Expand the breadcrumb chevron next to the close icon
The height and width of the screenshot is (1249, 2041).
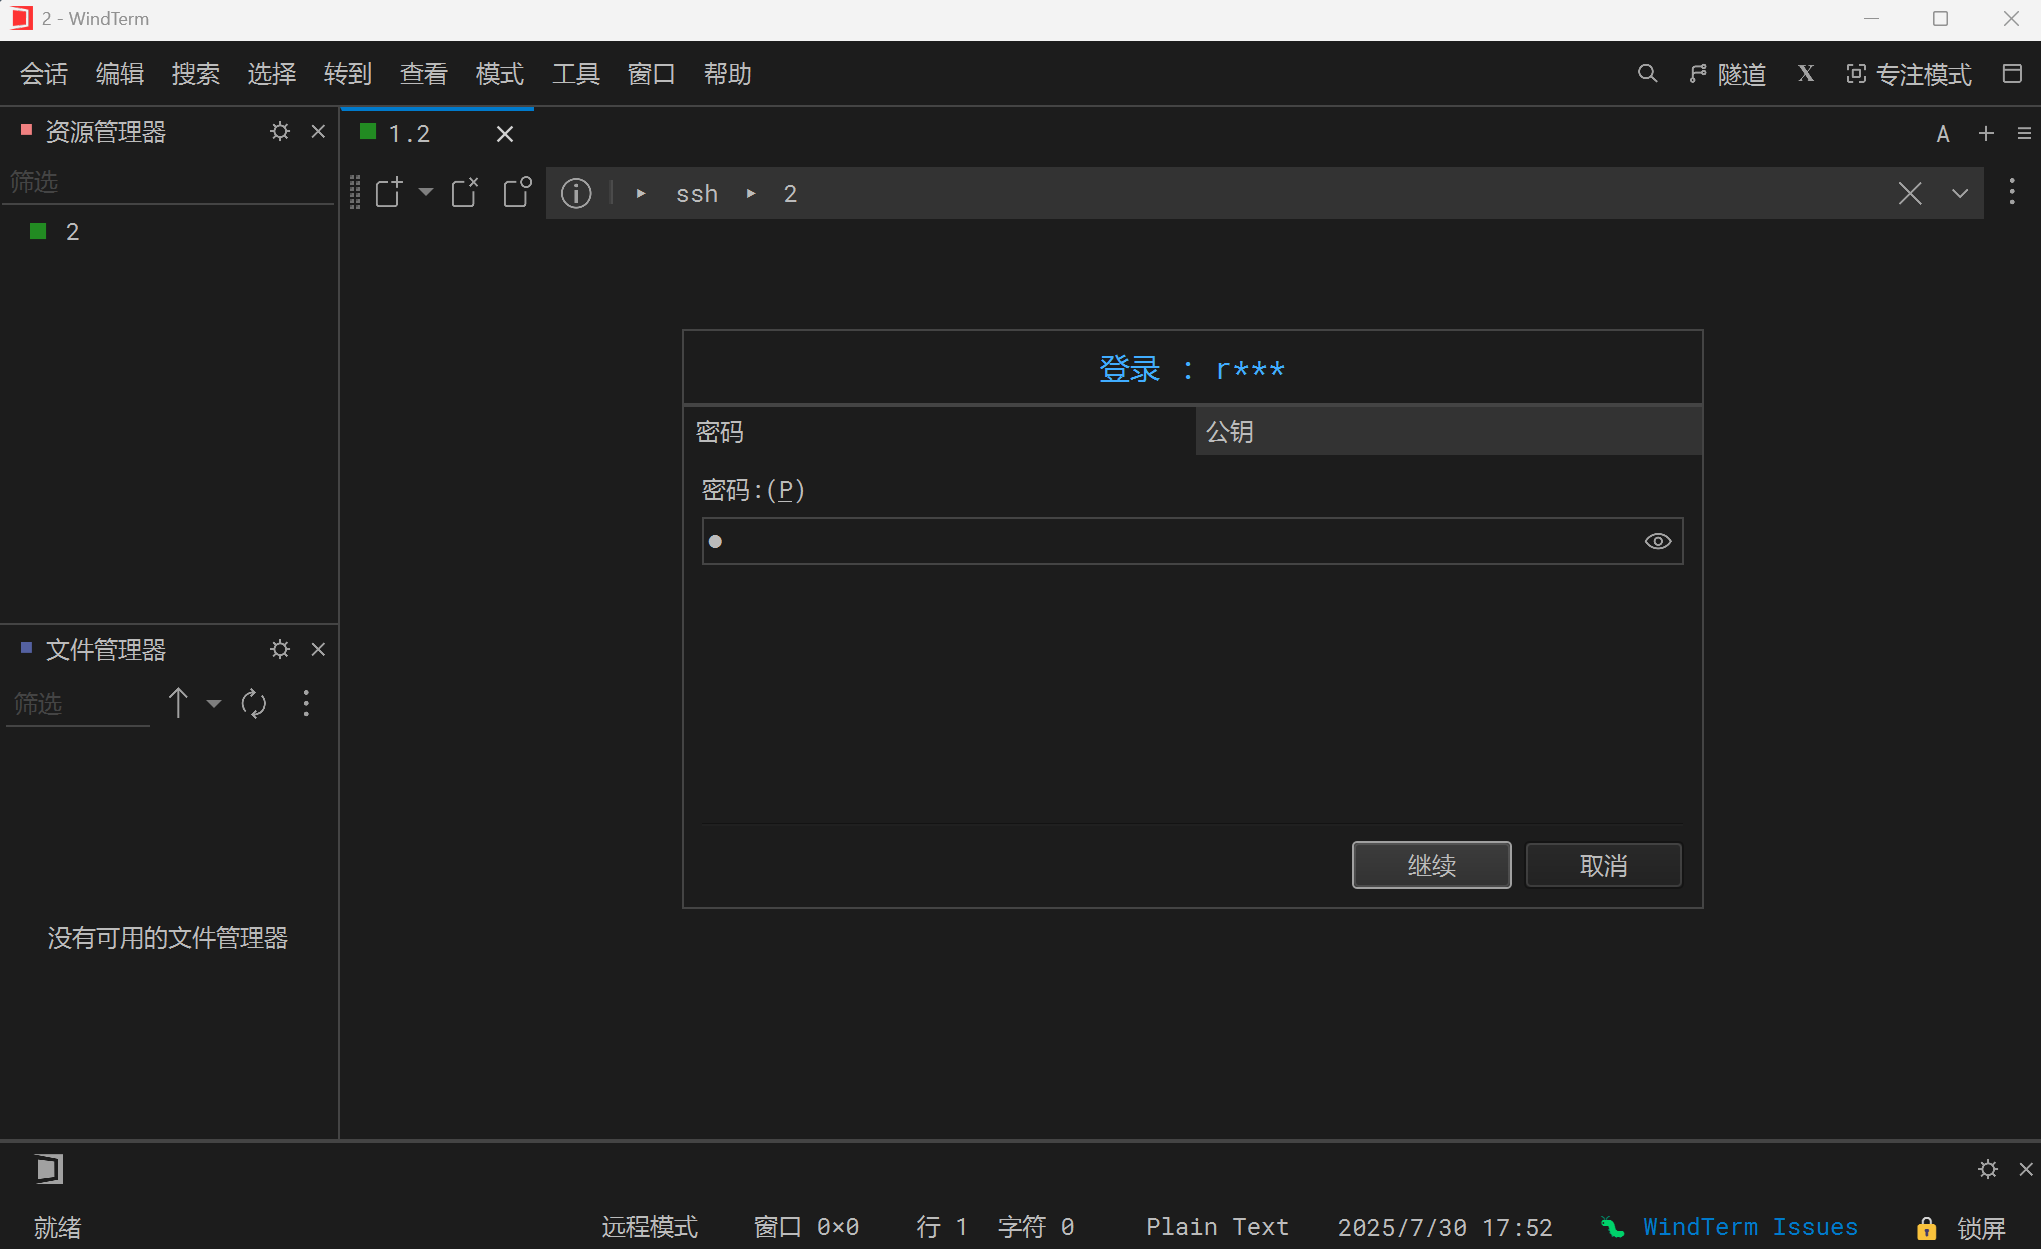[1959, 193]
